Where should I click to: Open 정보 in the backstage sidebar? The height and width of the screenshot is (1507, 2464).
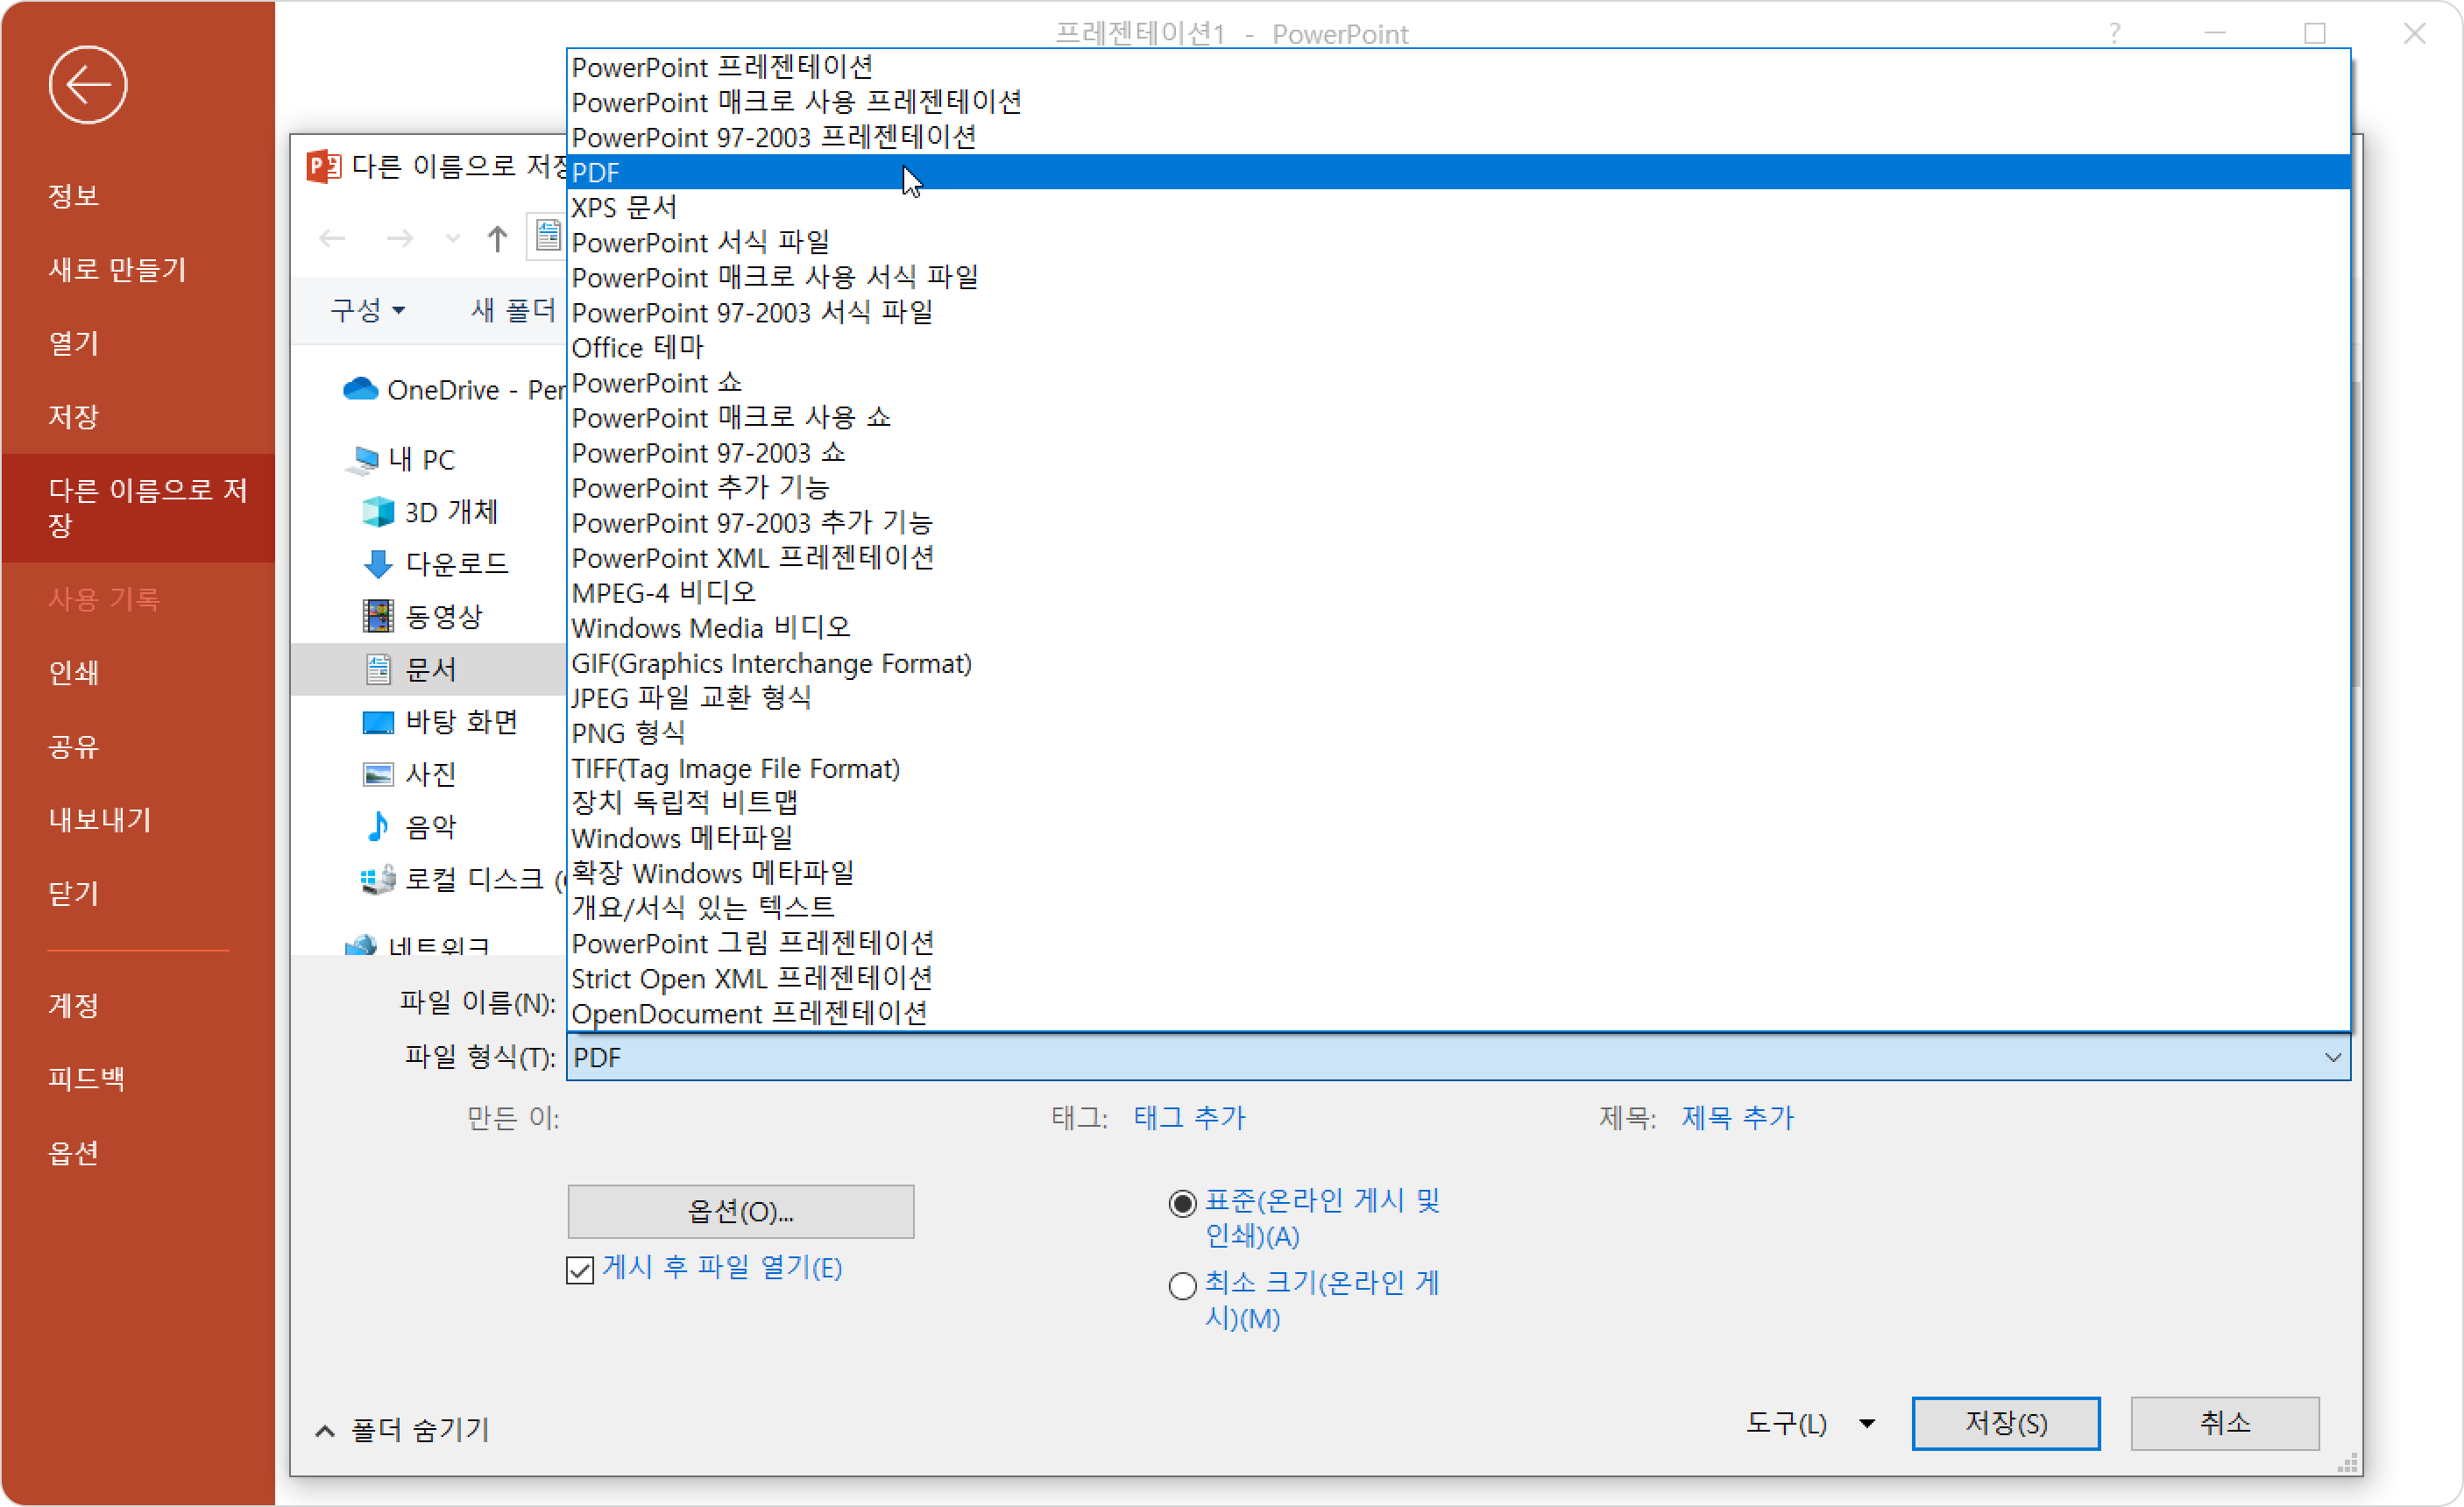click(x=74, y=195)
